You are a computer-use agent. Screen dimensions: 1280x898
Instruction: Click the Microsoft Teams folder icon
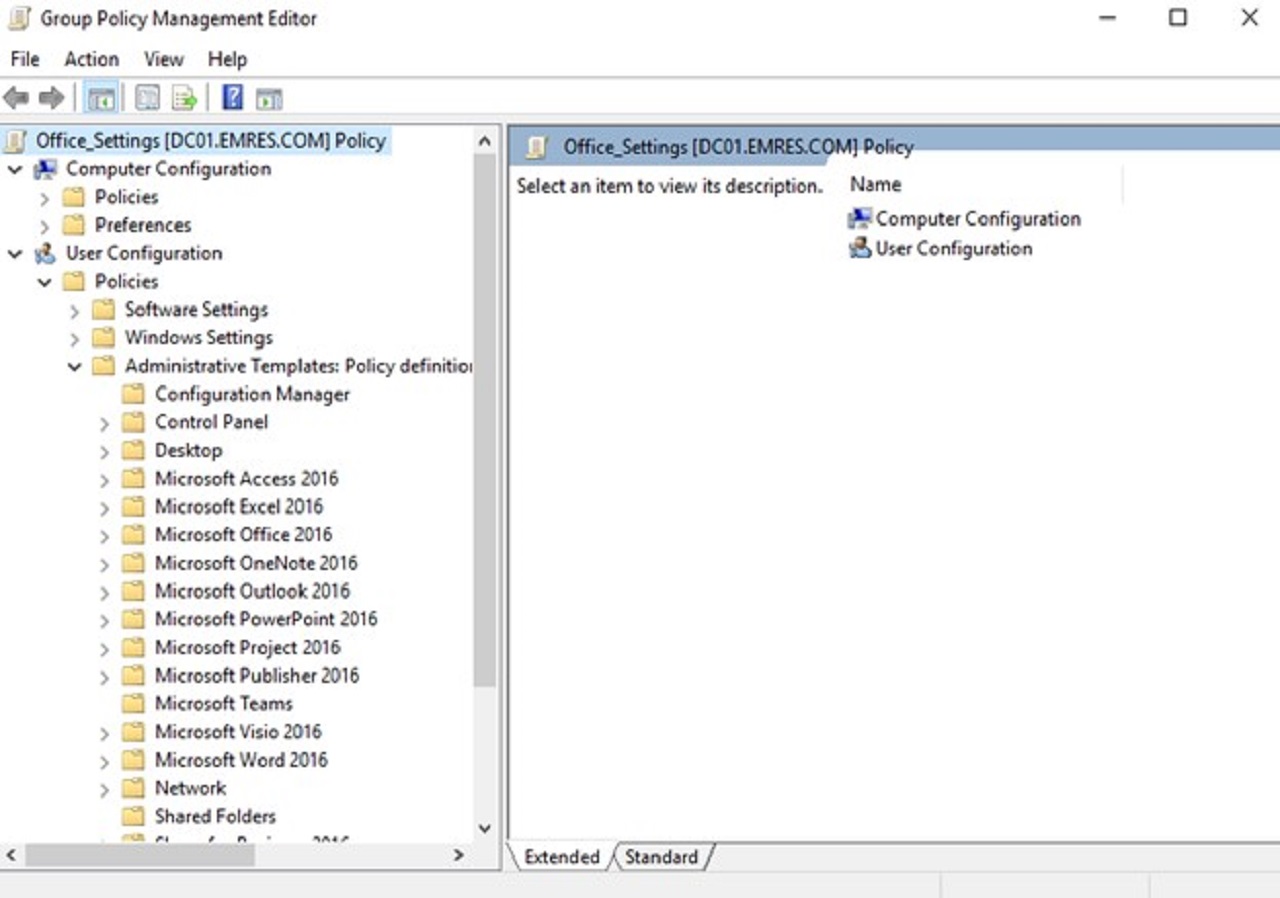click(134, 703)
